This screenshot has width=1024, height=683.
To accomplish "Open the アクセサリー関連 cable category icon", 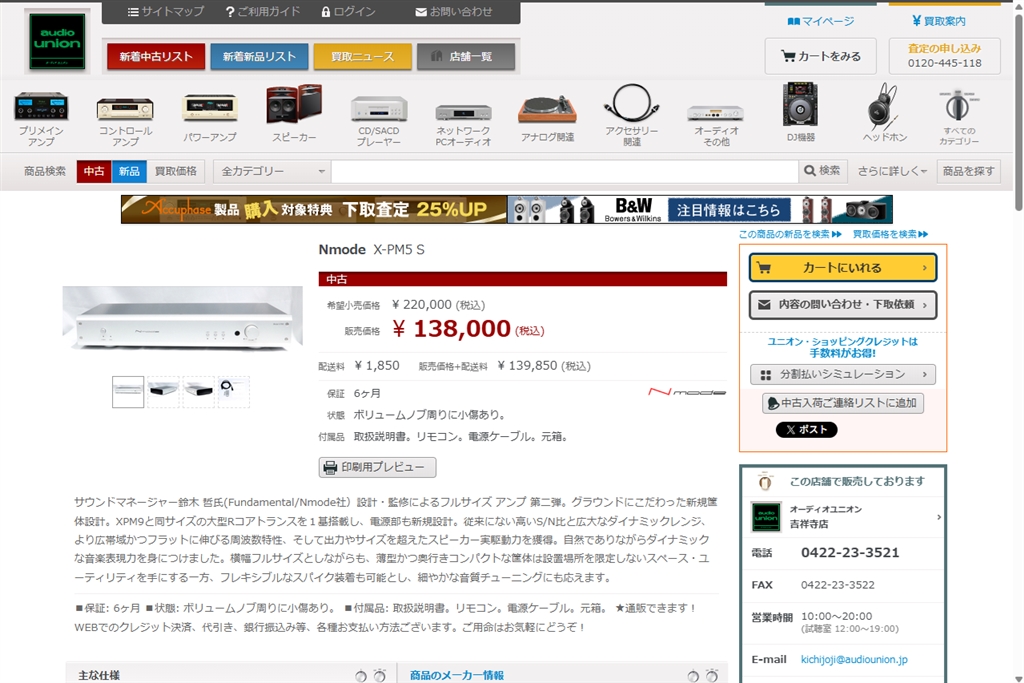I will pos(632,115).
